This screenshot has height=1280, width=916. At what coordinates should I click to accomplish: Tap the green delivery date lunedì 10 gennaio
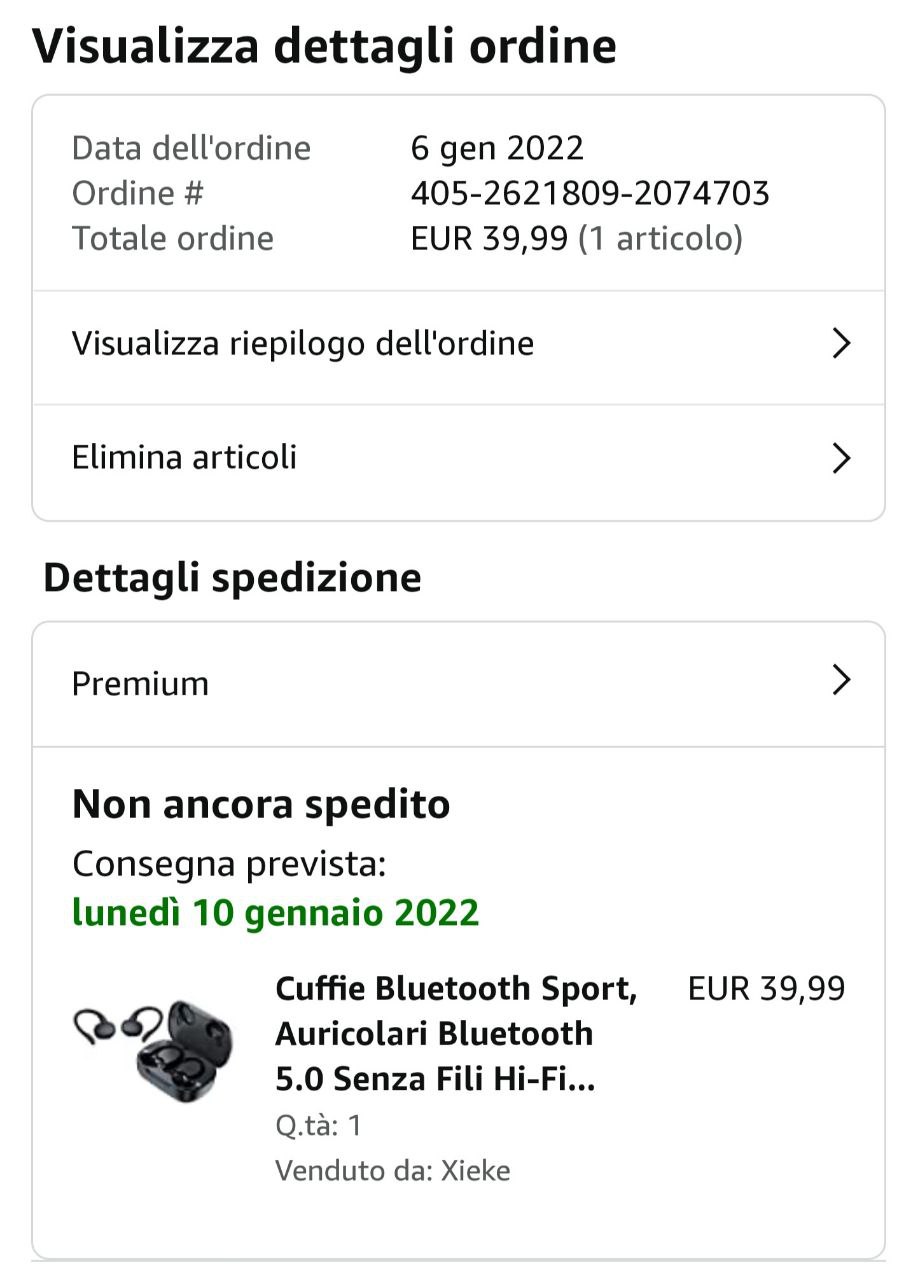275,912
